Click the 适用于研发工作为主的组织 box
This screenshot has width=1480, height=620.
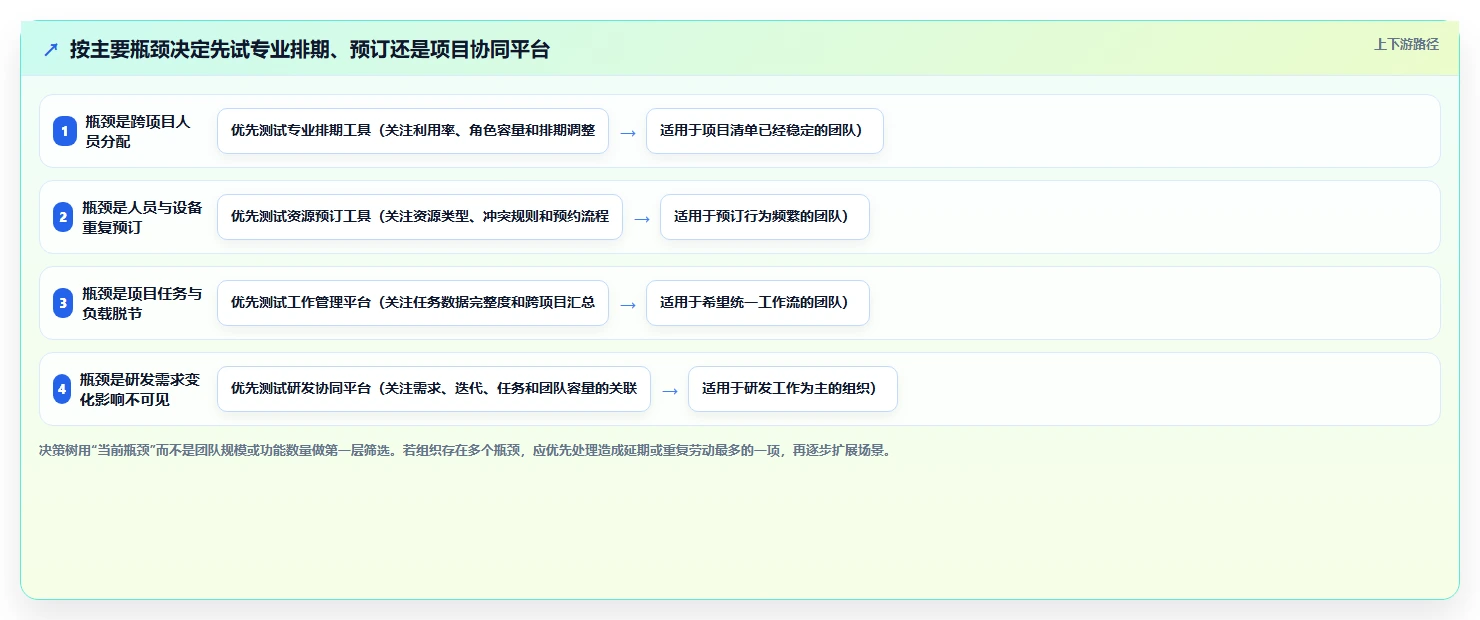pyautogui.click(x=793, y=389)
